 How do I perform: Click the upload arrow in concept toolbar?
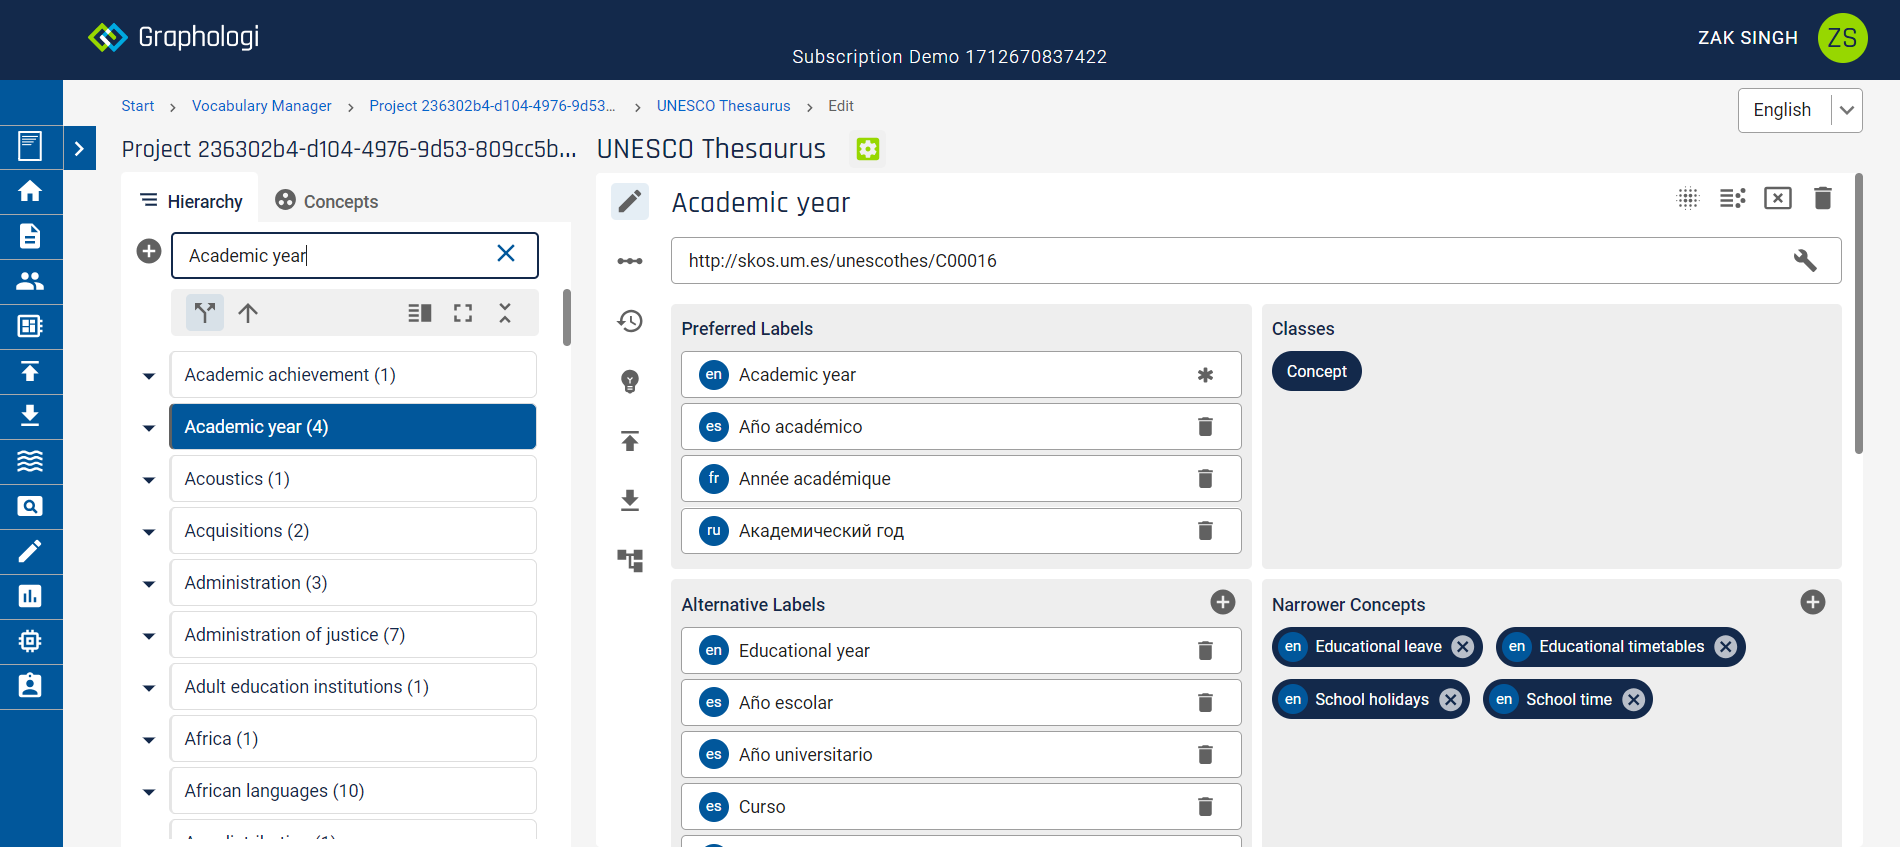[x=630, y=441]
